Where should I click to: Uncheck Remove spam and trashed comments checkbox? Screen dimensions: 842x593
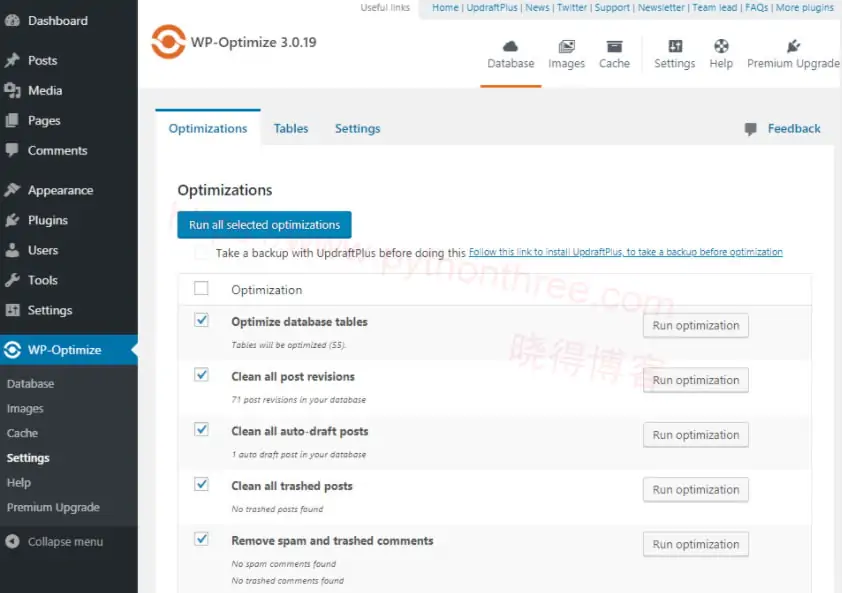(201, 539)
